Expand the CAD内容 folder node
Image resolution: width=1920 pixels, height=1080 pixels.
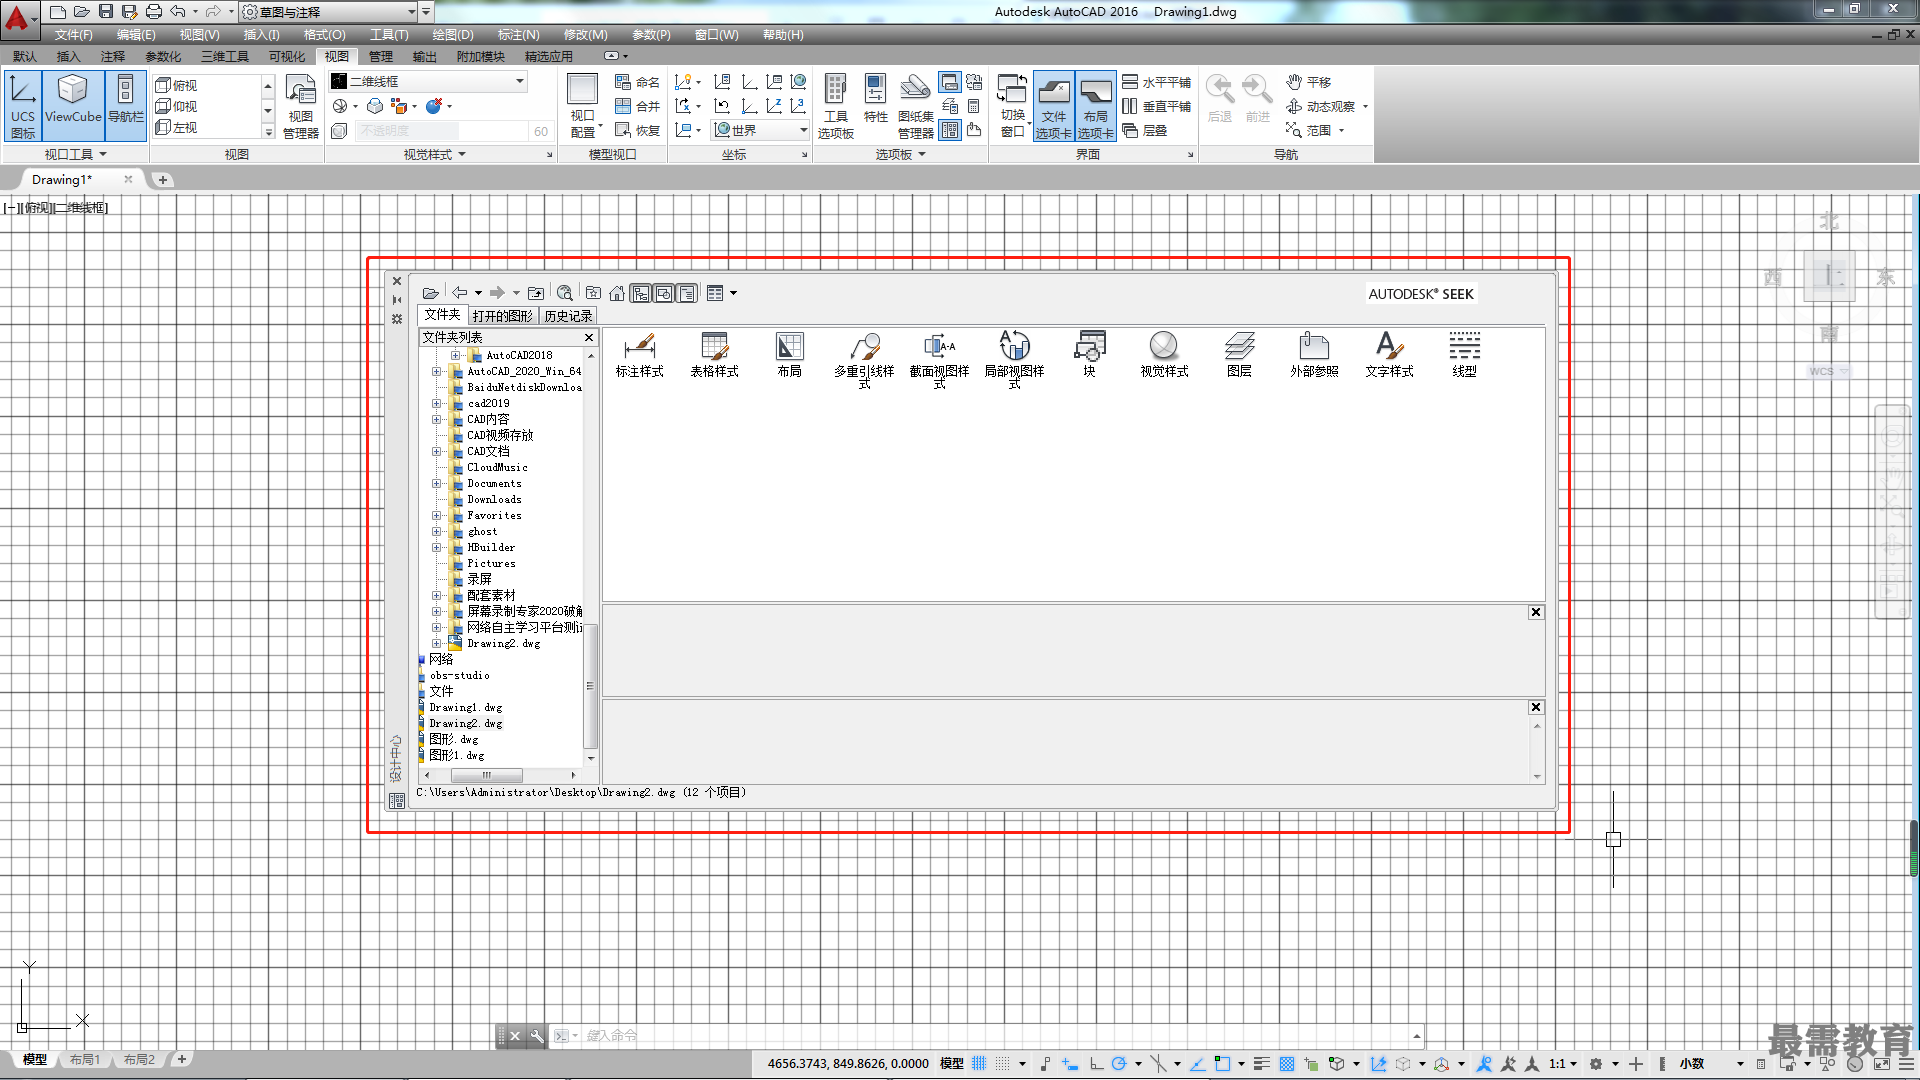click(436, 419)
